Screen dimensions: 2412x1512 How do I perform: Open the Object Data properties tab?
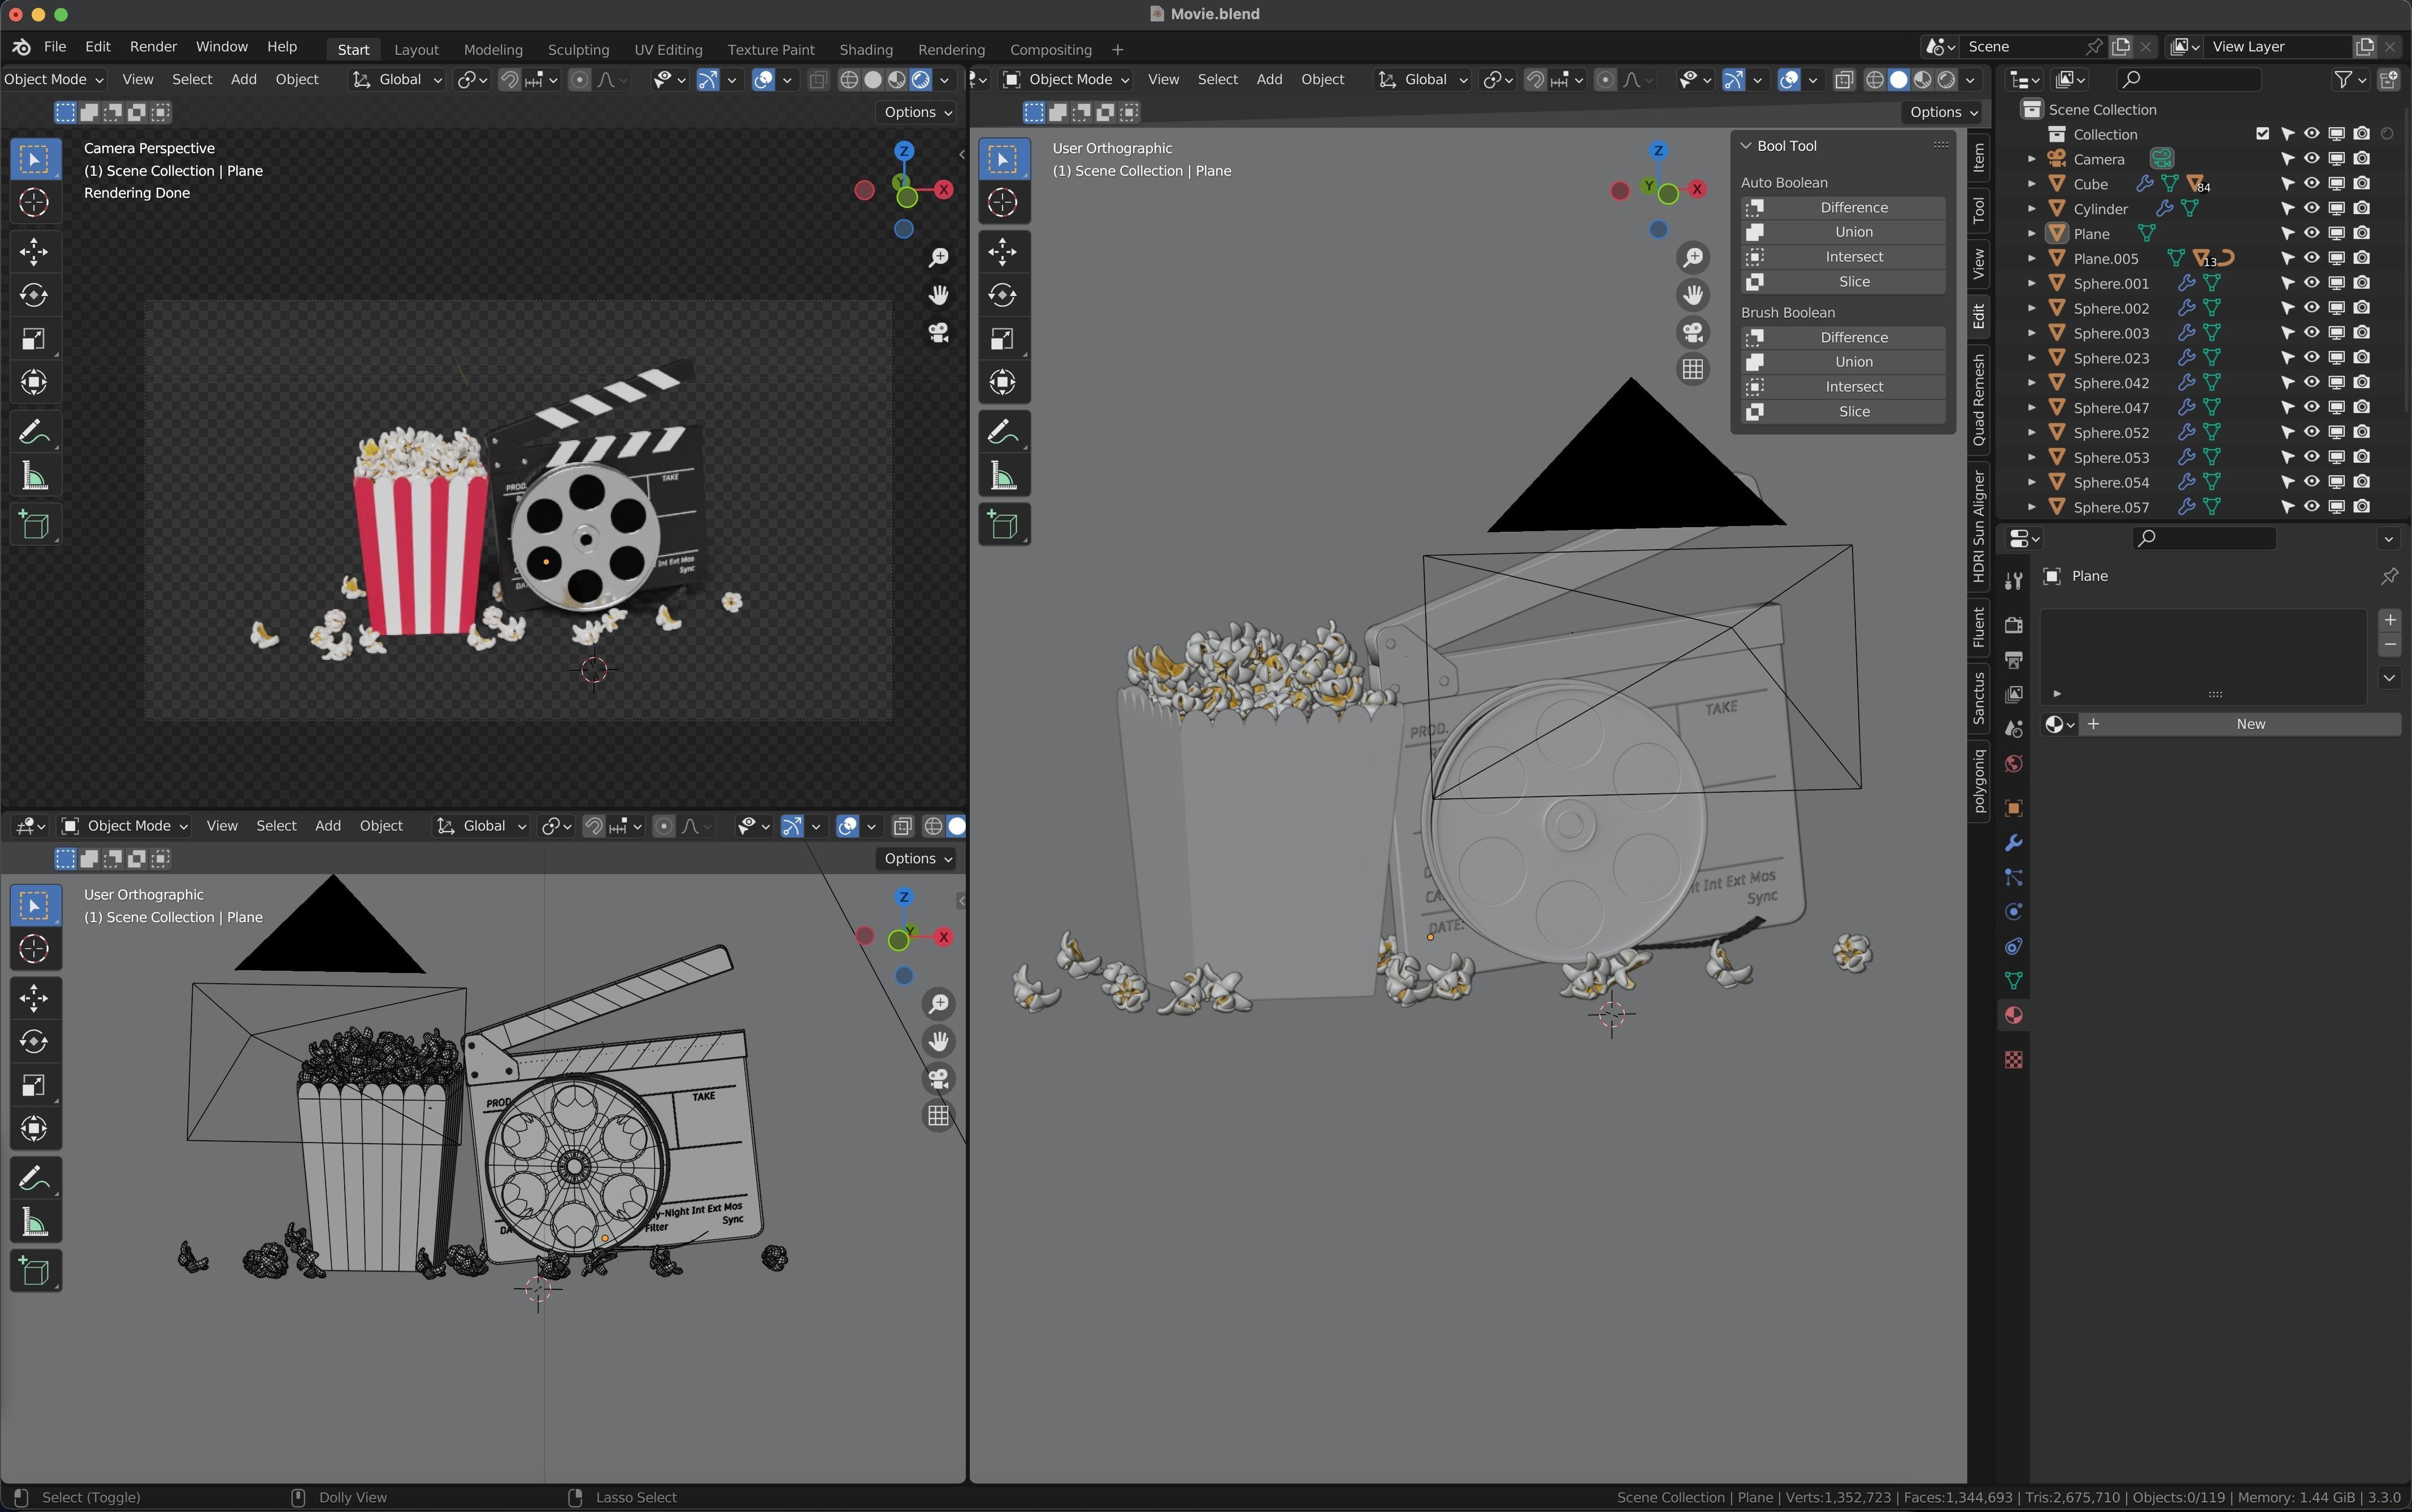tap(2014, 981)
